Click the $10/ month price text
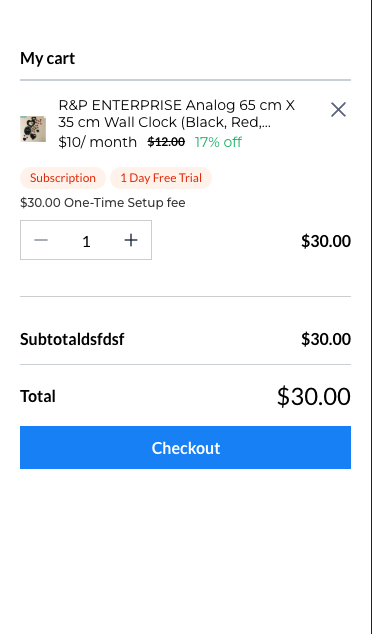Screen dimensions: 372x634 (x=97, y=142)
